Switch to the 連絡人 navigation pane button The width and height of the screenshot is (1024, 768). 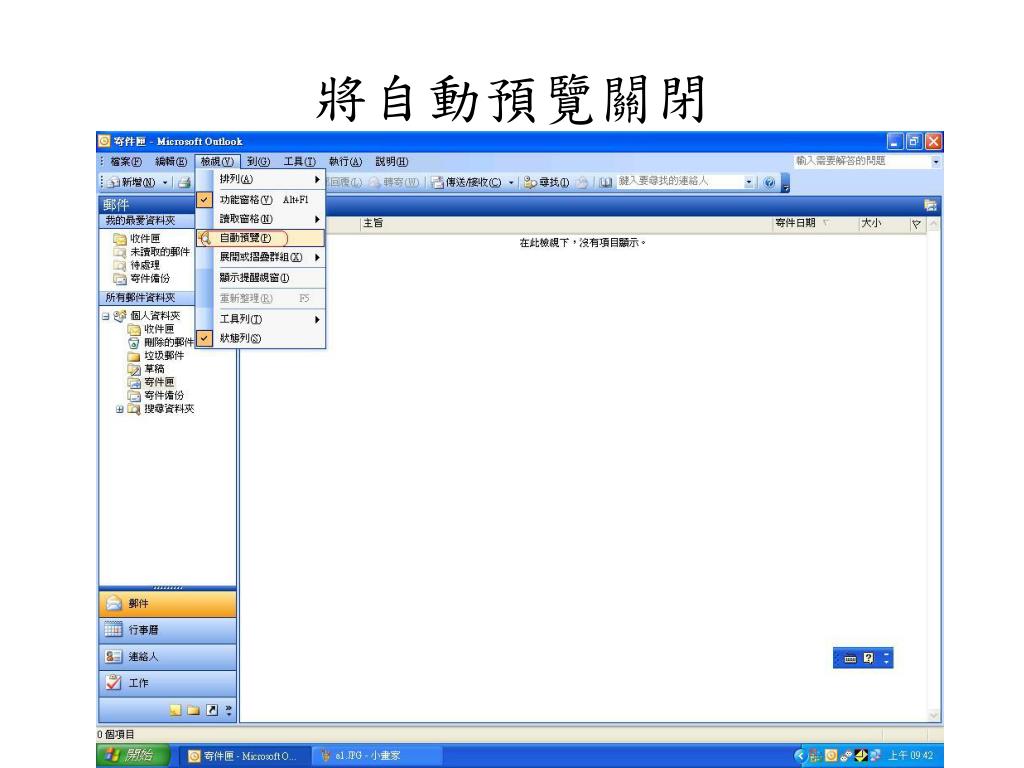pyautogui.click(x=168, y=656)
